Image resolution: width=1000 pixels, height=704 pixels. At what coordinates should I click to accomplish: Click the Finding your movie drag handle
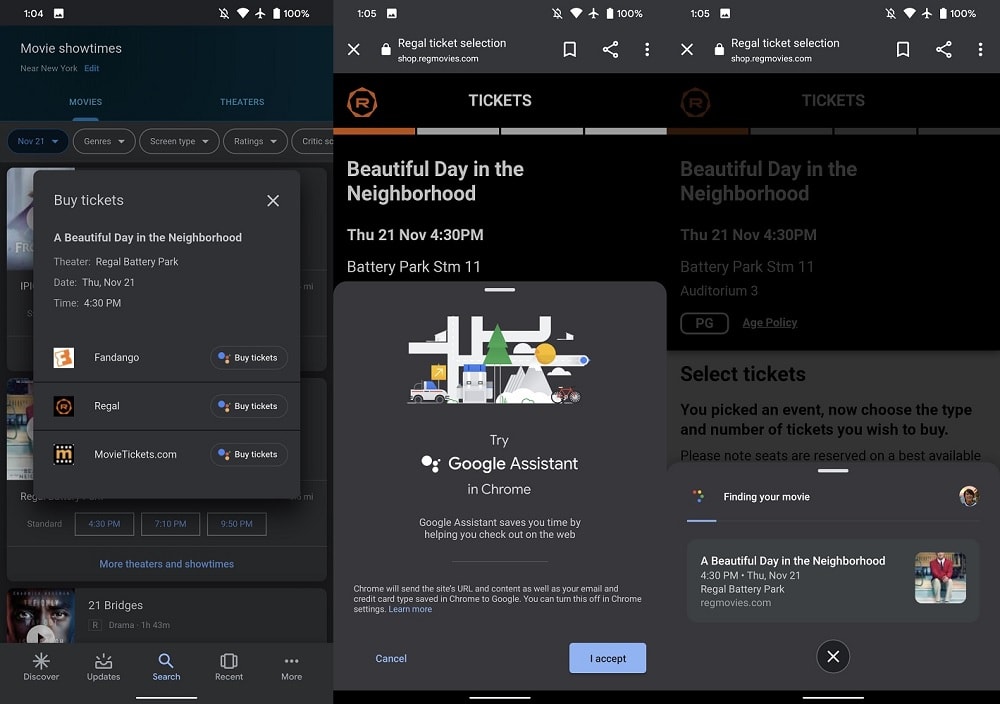pos(833,471)
